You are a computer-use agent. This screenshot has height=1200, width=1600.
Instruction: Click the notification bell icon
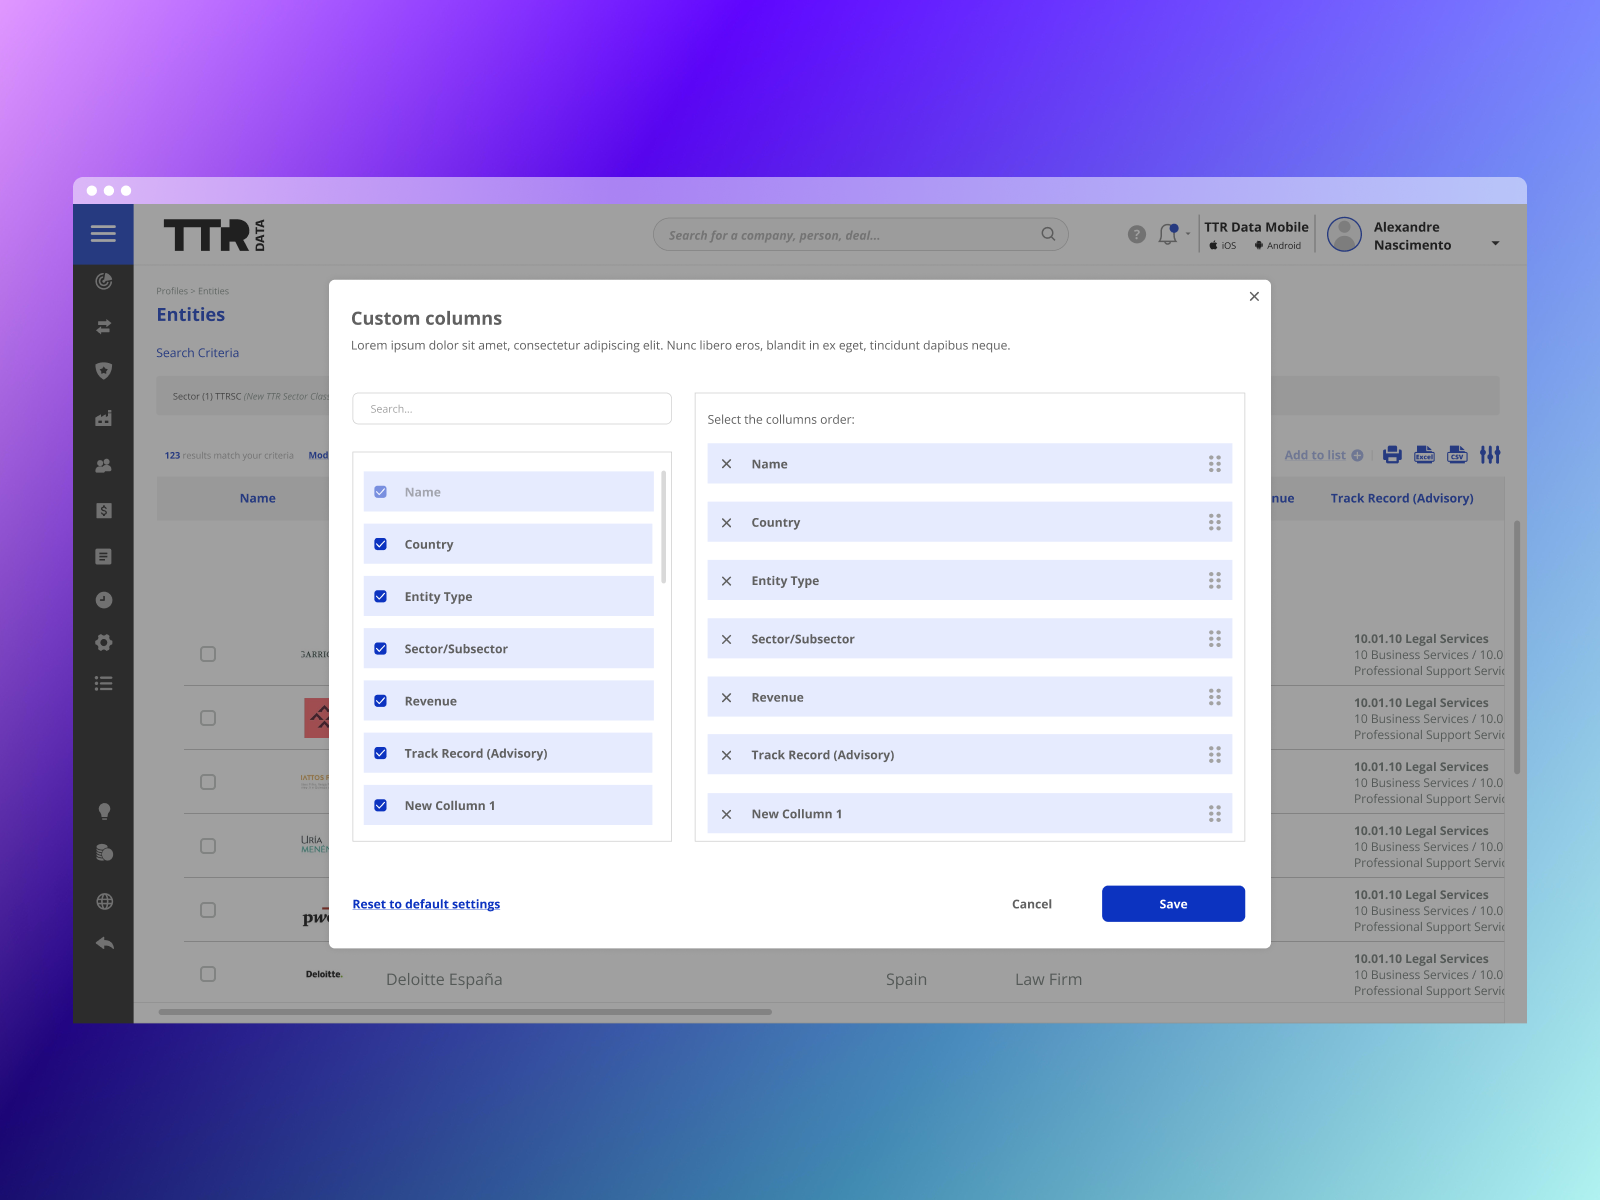(x=1167, y=235)
